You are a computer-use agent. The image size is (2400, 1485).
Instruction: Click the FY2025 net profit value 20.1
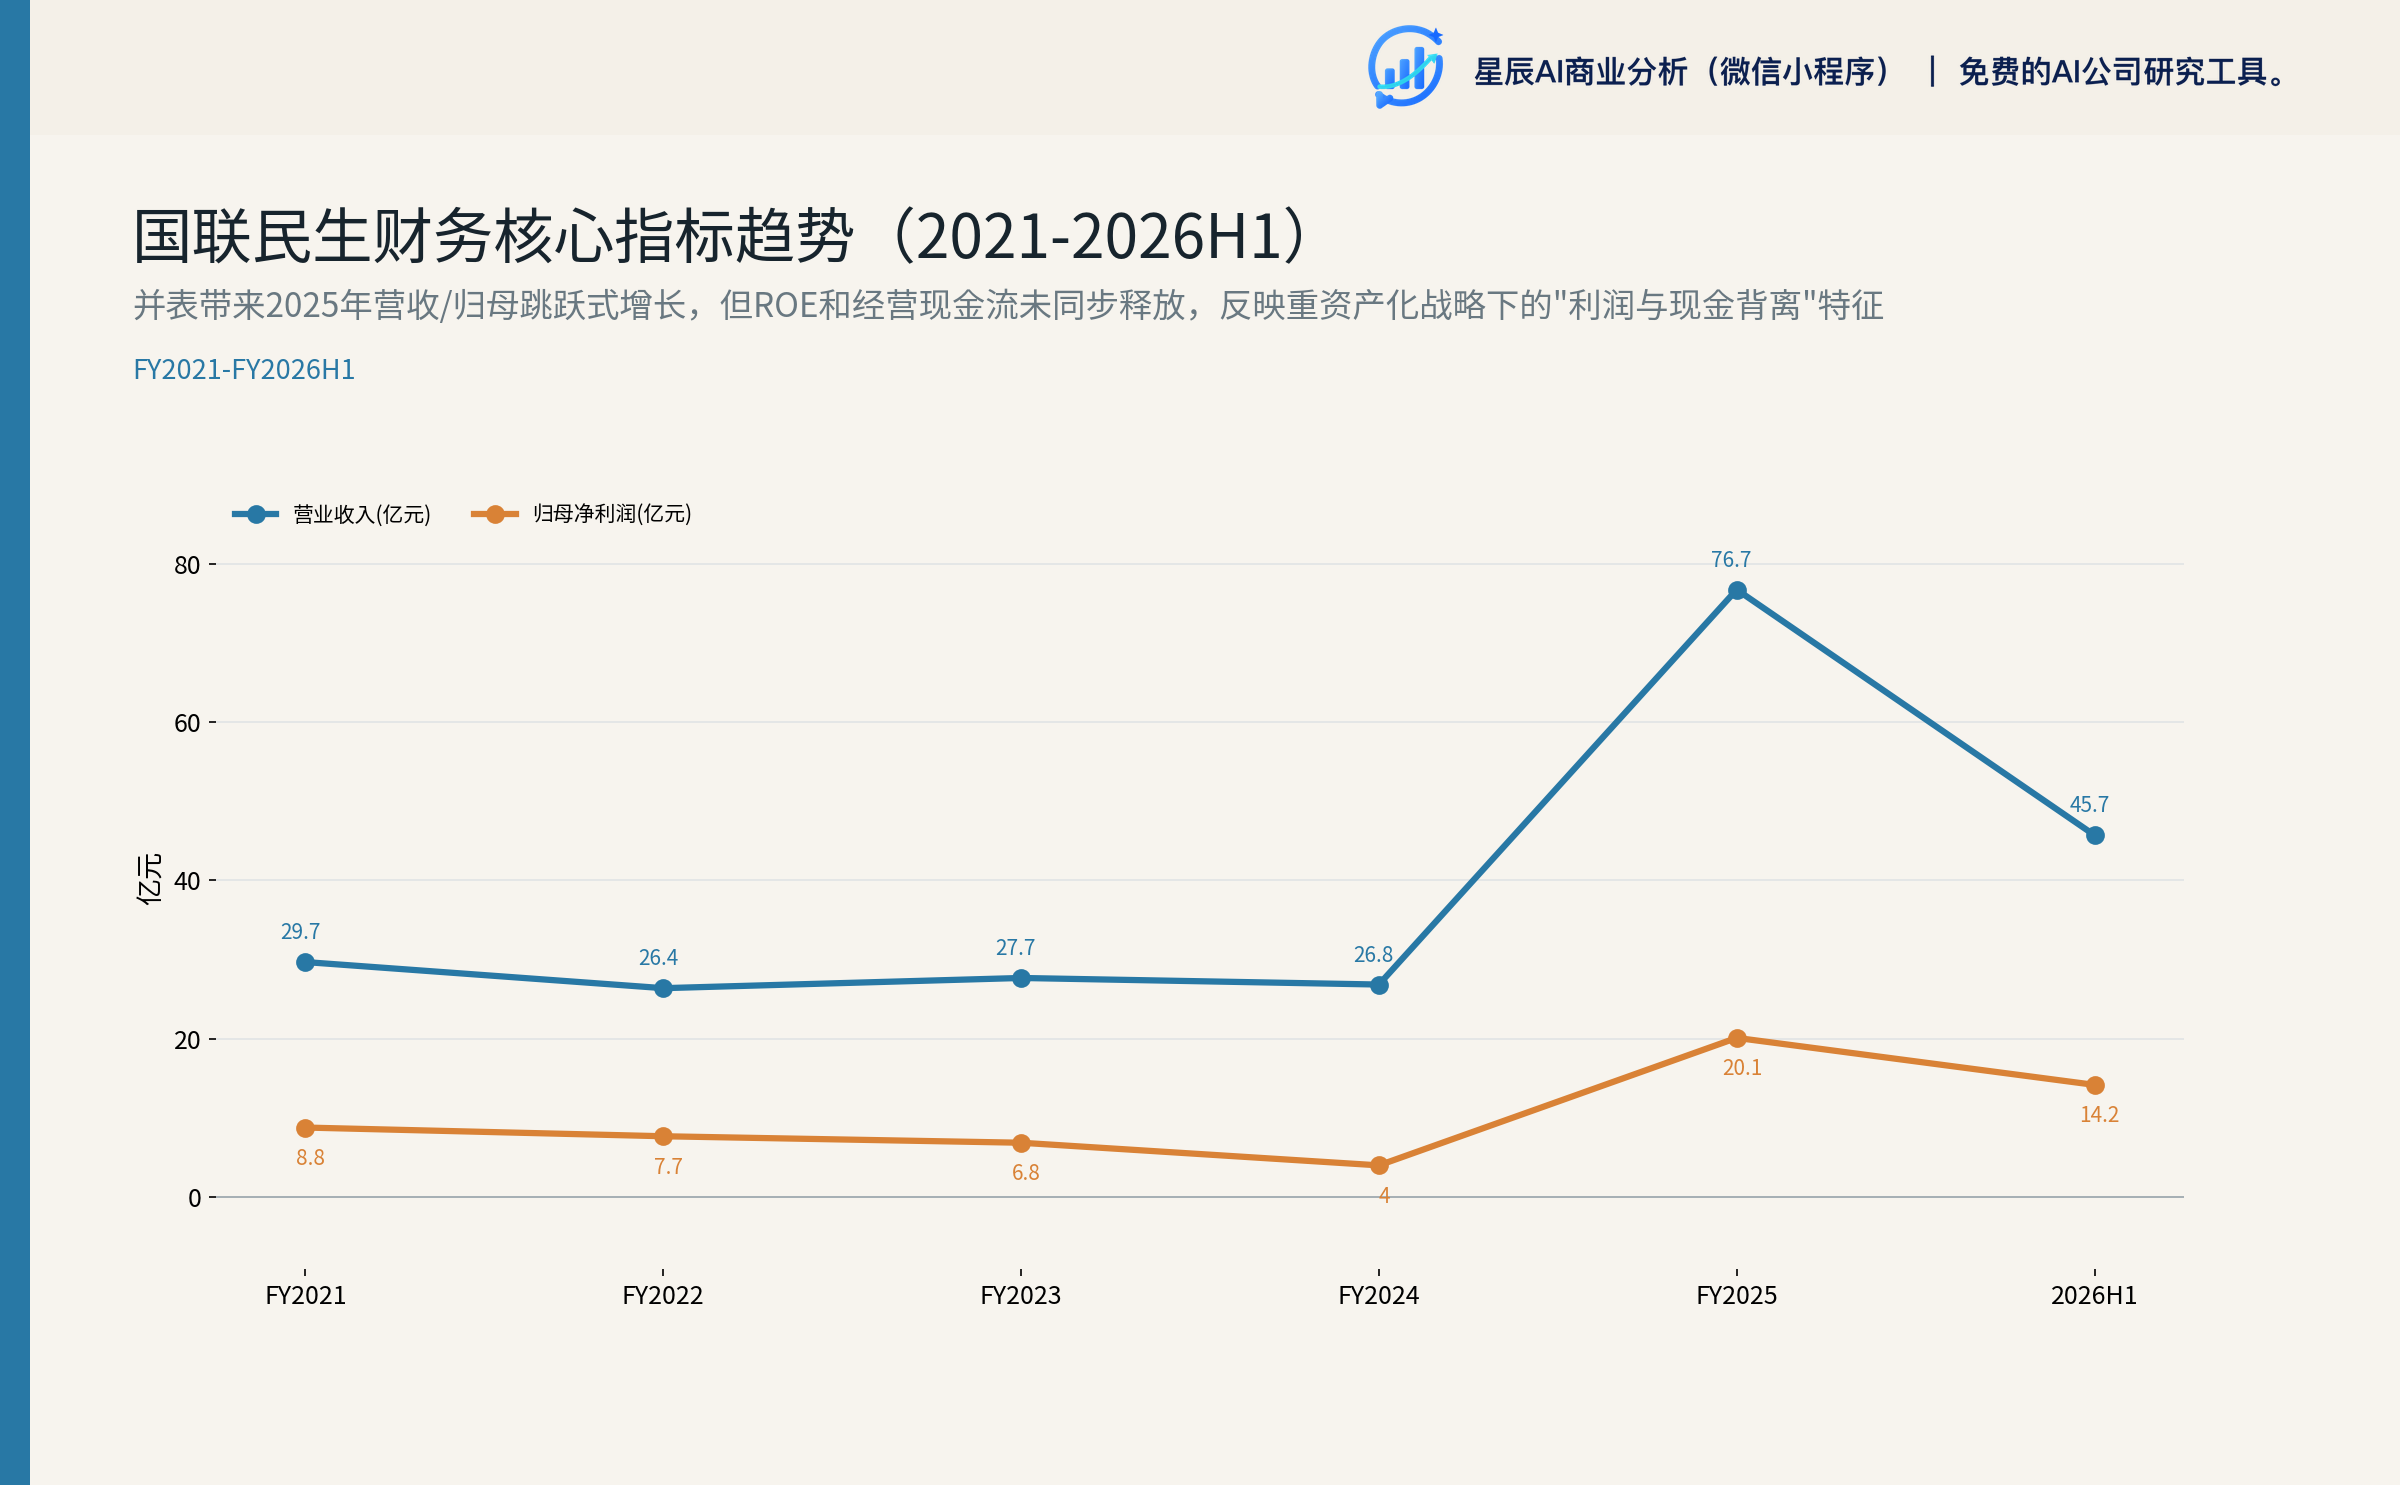(1742, 1067)
